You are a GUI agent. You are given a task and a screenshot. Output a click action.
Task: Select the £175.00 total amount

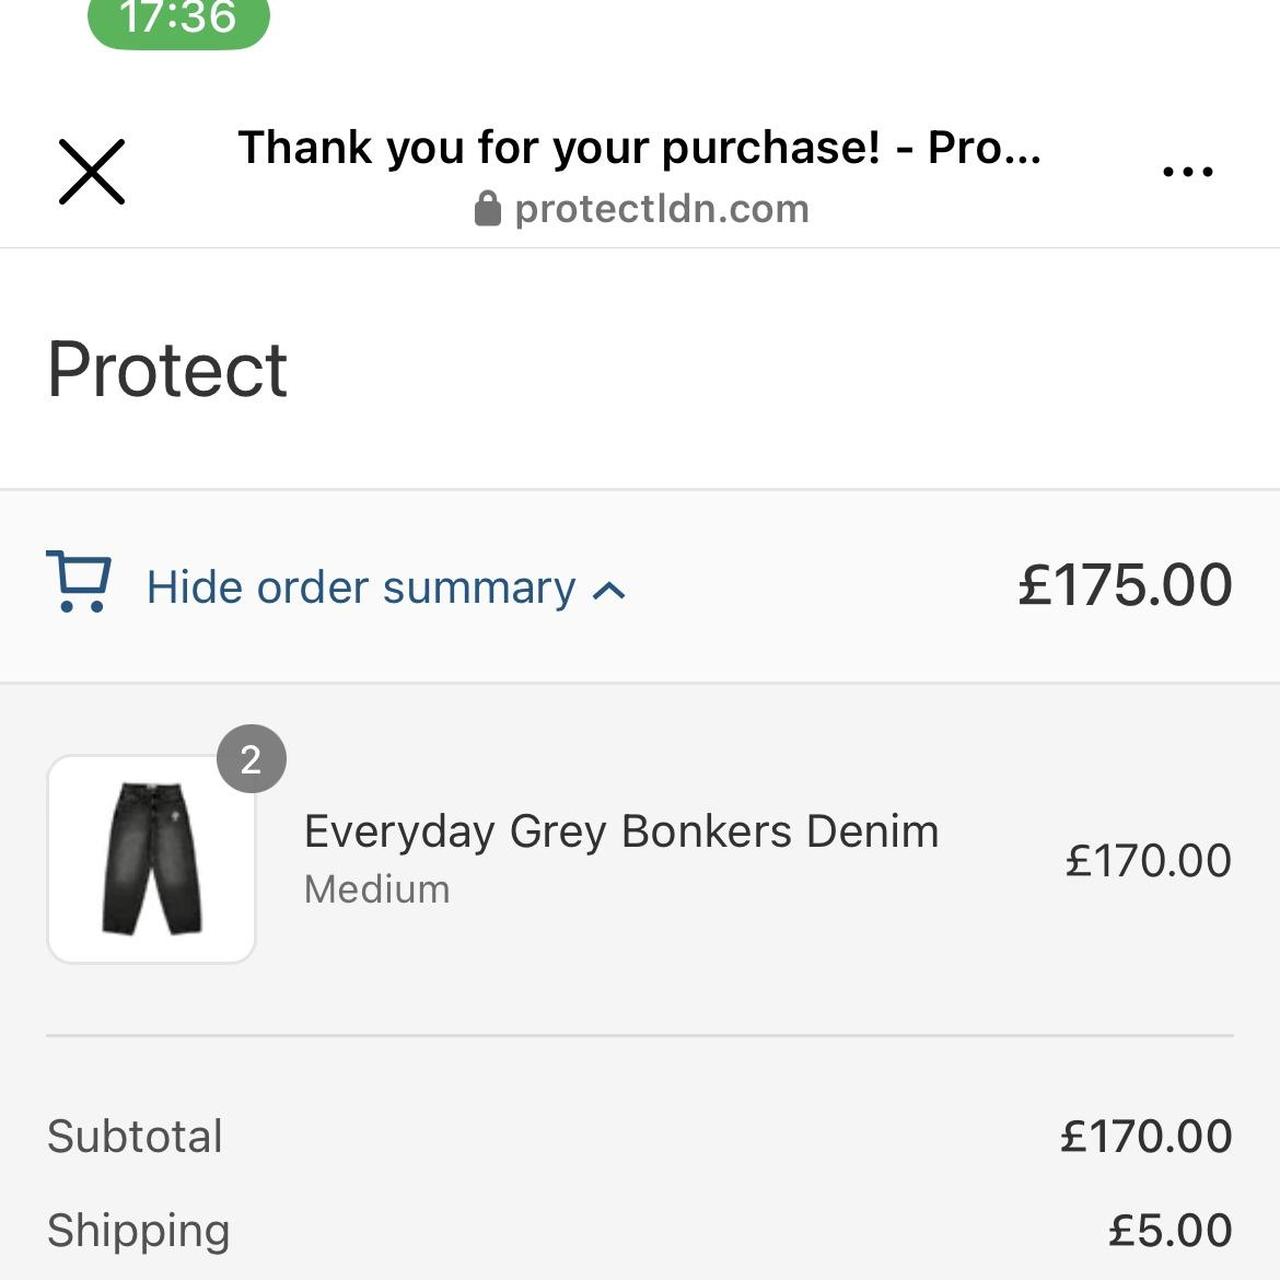[1122, 587]
